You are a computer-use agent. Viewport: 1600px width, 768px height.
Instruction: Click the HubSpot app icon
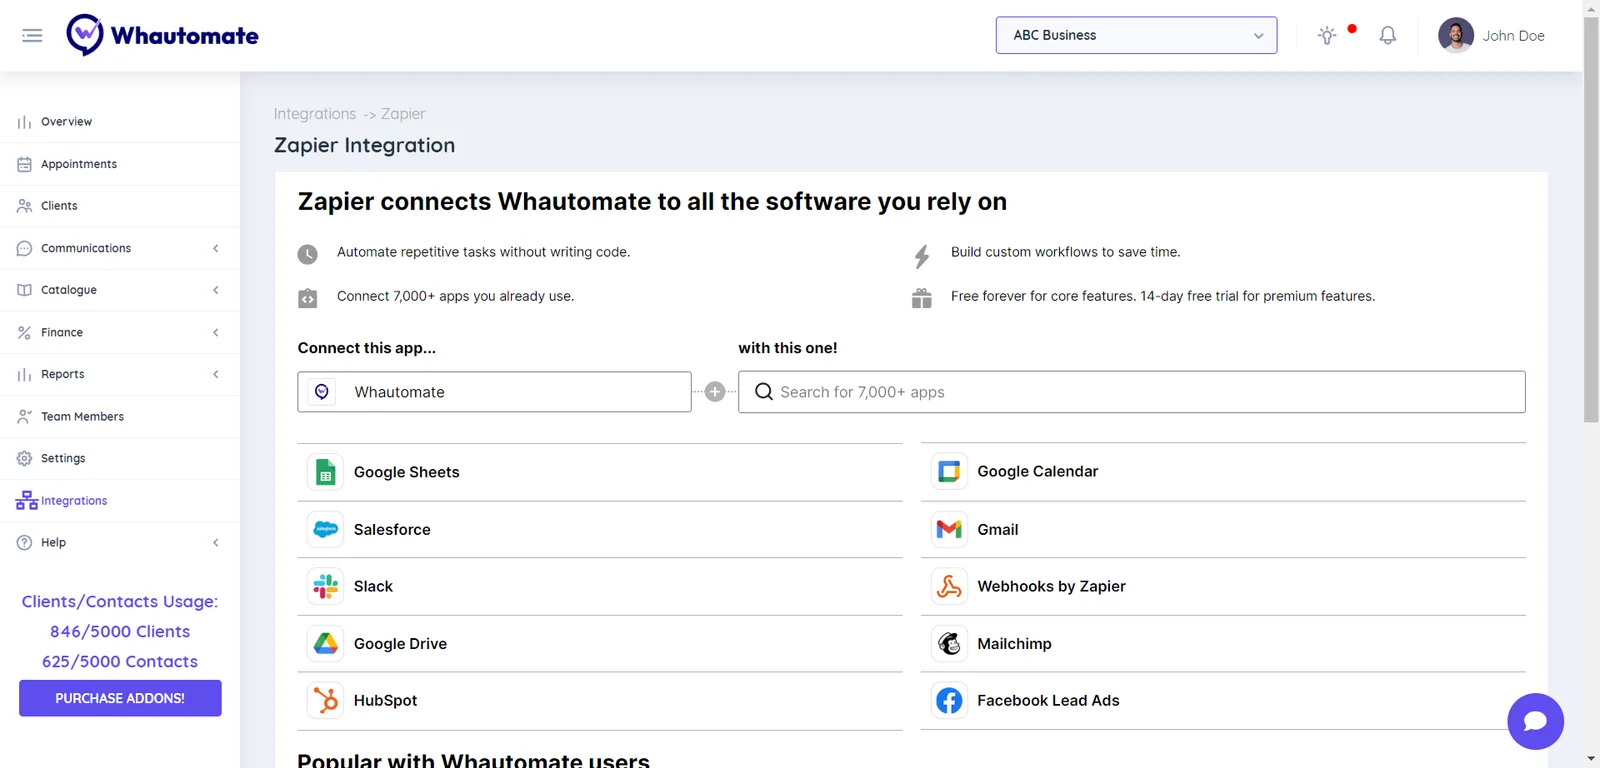tap(326, 701)
